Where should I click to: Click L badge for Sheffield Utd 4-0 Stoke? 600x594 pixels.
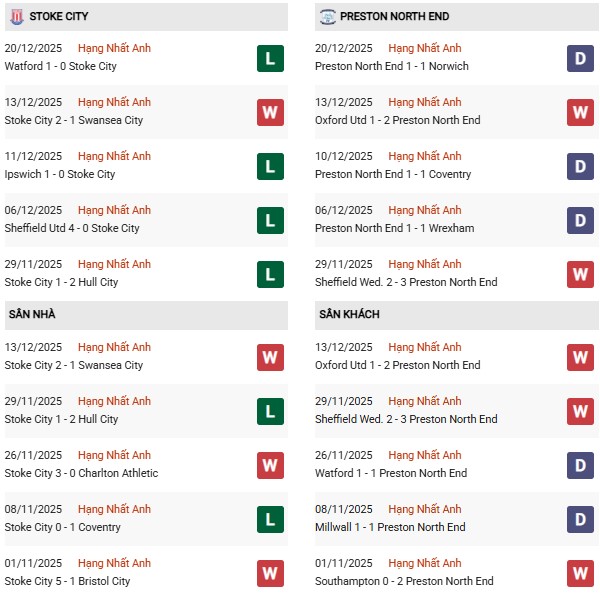pyautogui.click(x=270, y=220)
